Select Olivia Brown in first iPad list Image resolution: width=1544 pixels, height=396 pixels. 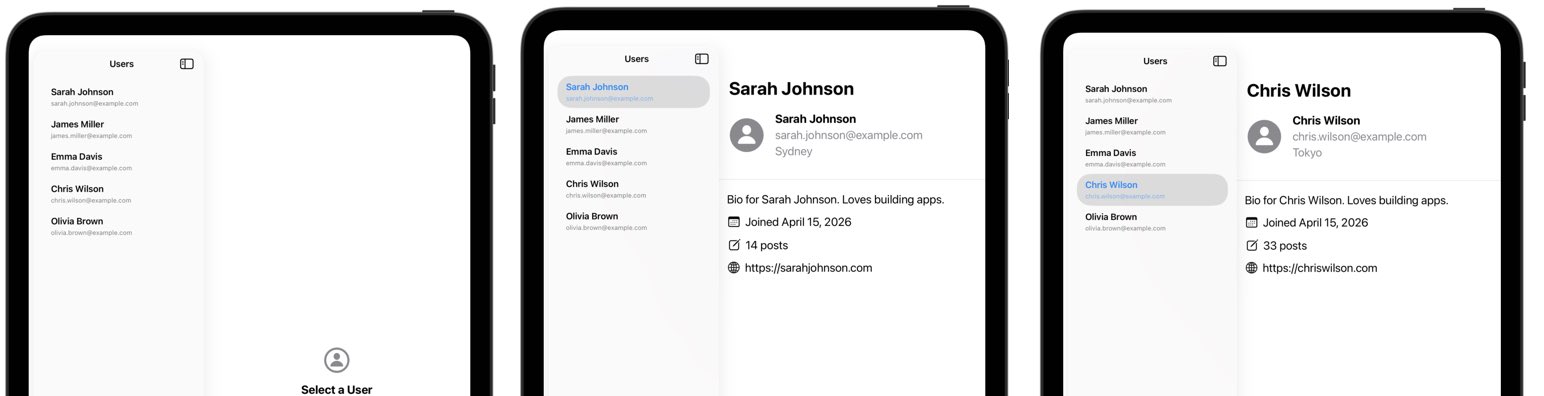118,226
